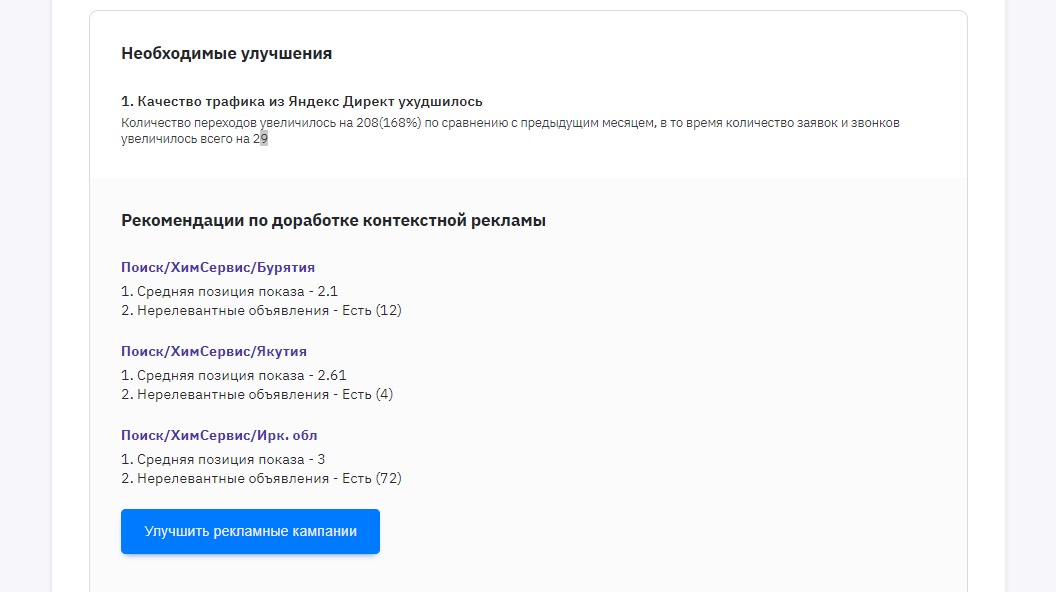
Task: Click the 208(168%) value in the paragraph
Action: [389, 123]
